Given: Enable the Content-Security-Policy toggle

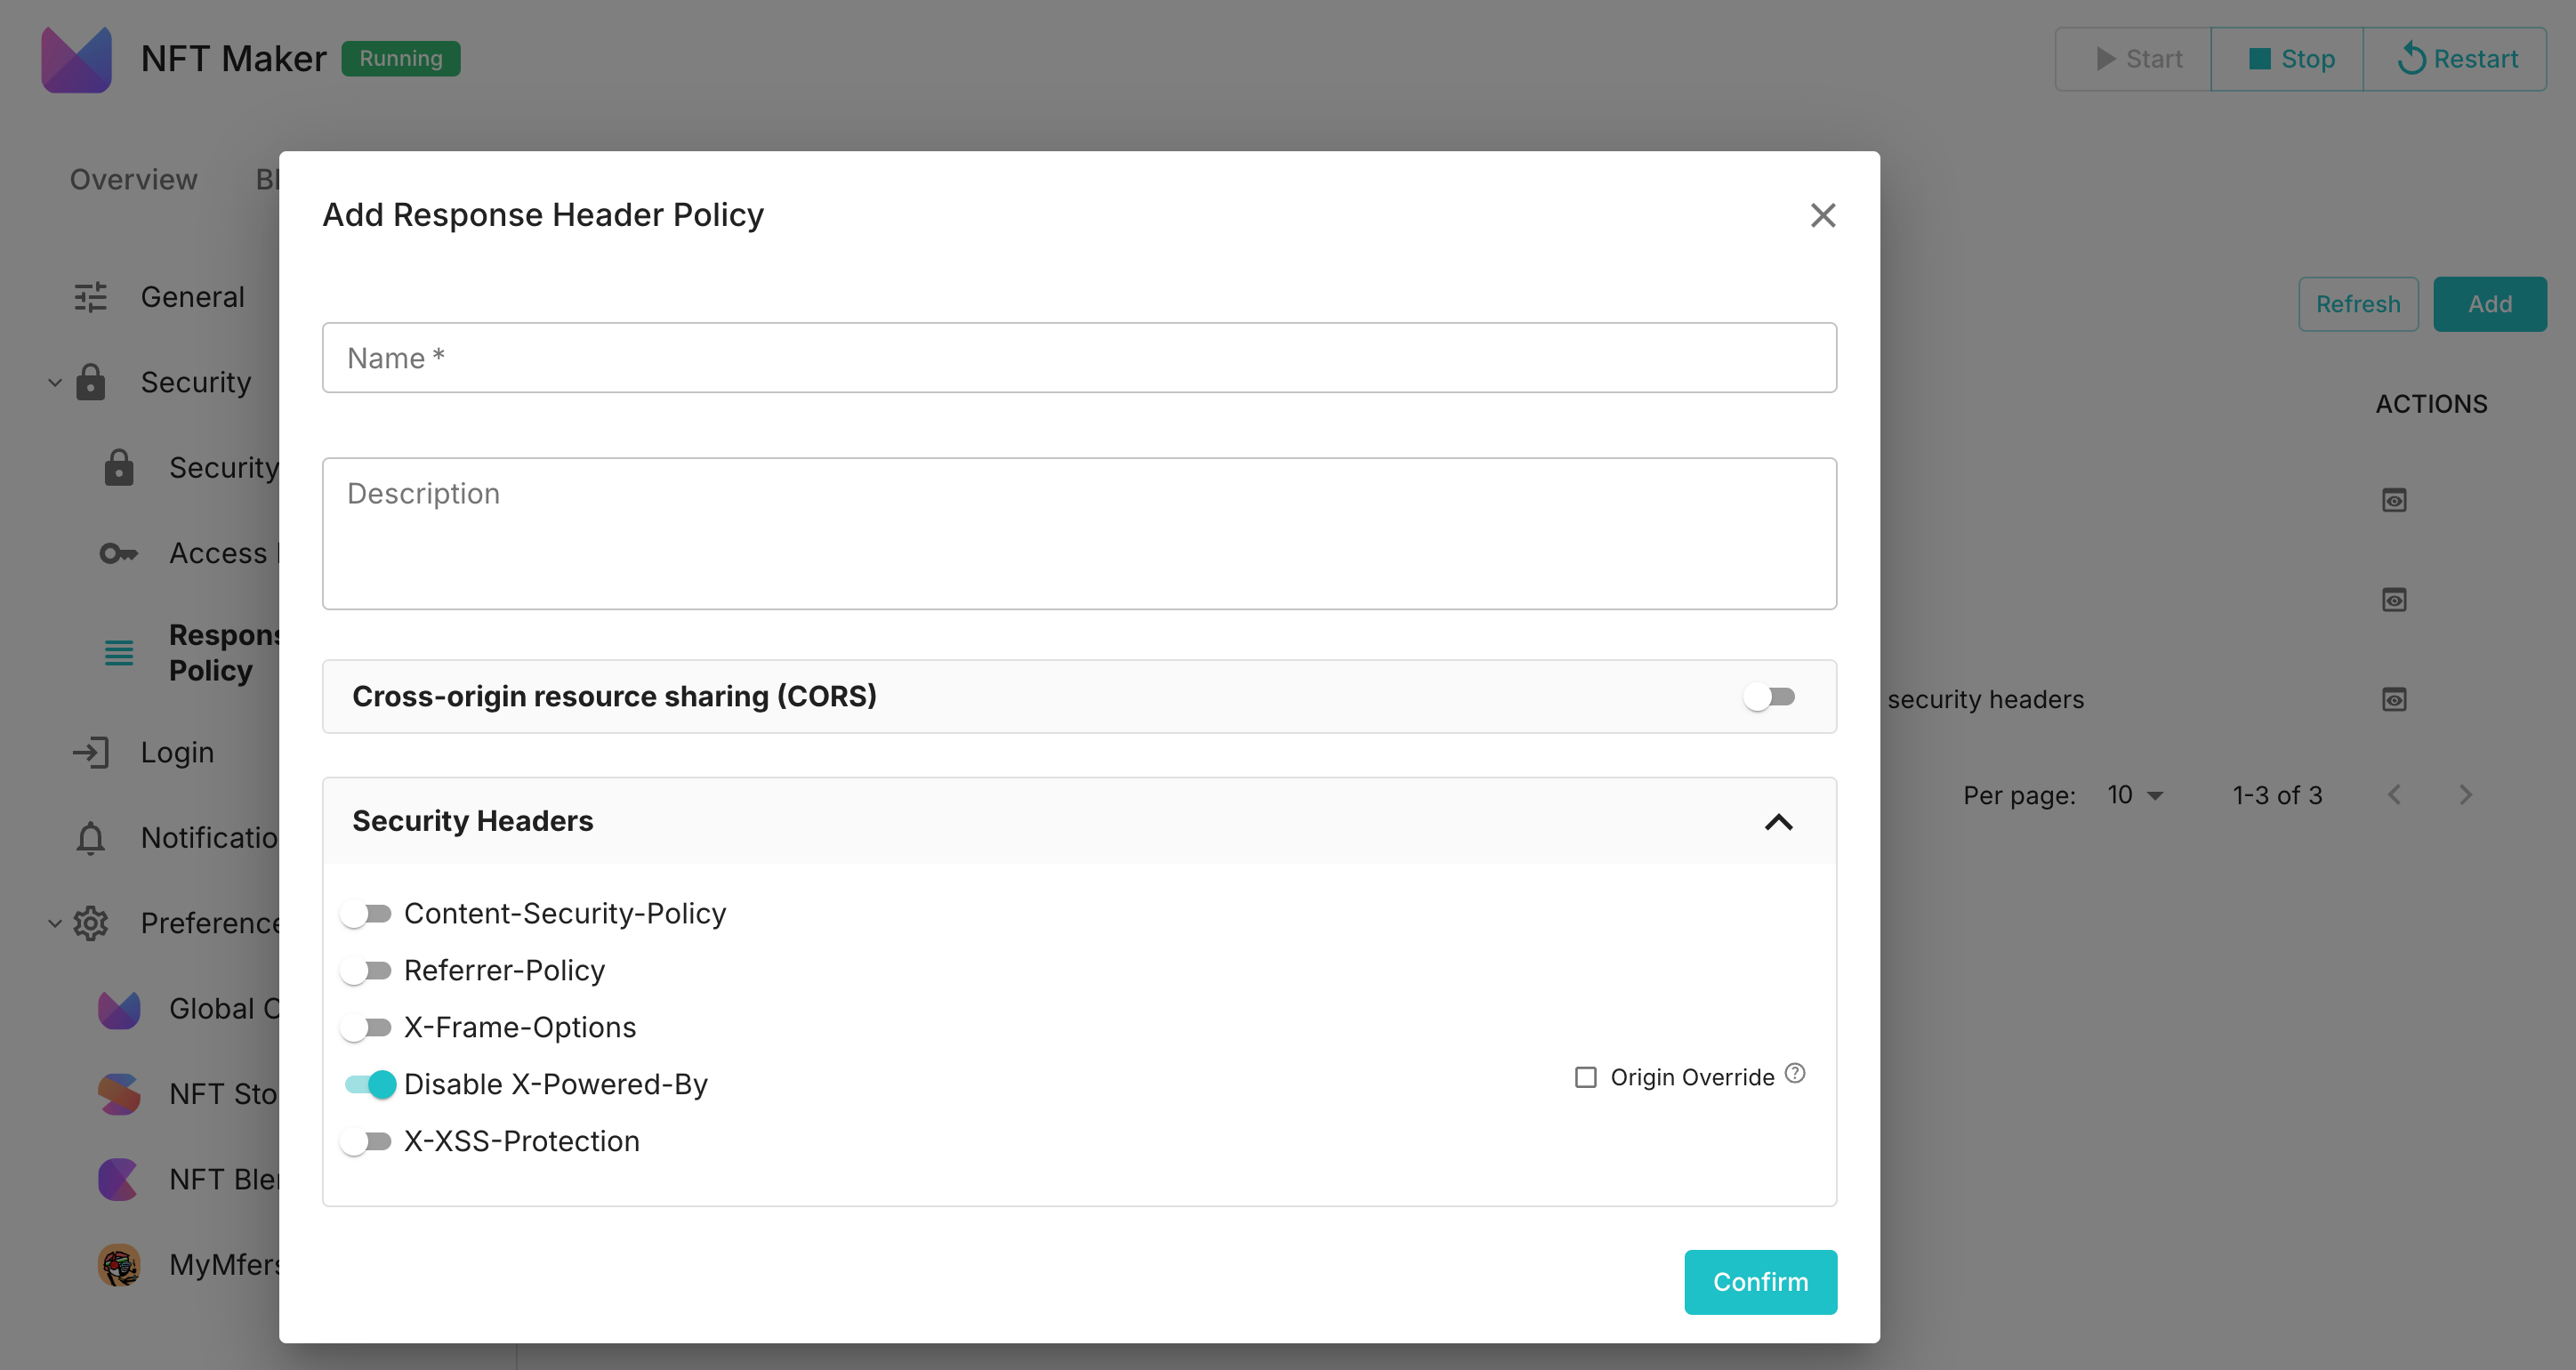Looking at the screenshot, I should click(x=366, y=913).
